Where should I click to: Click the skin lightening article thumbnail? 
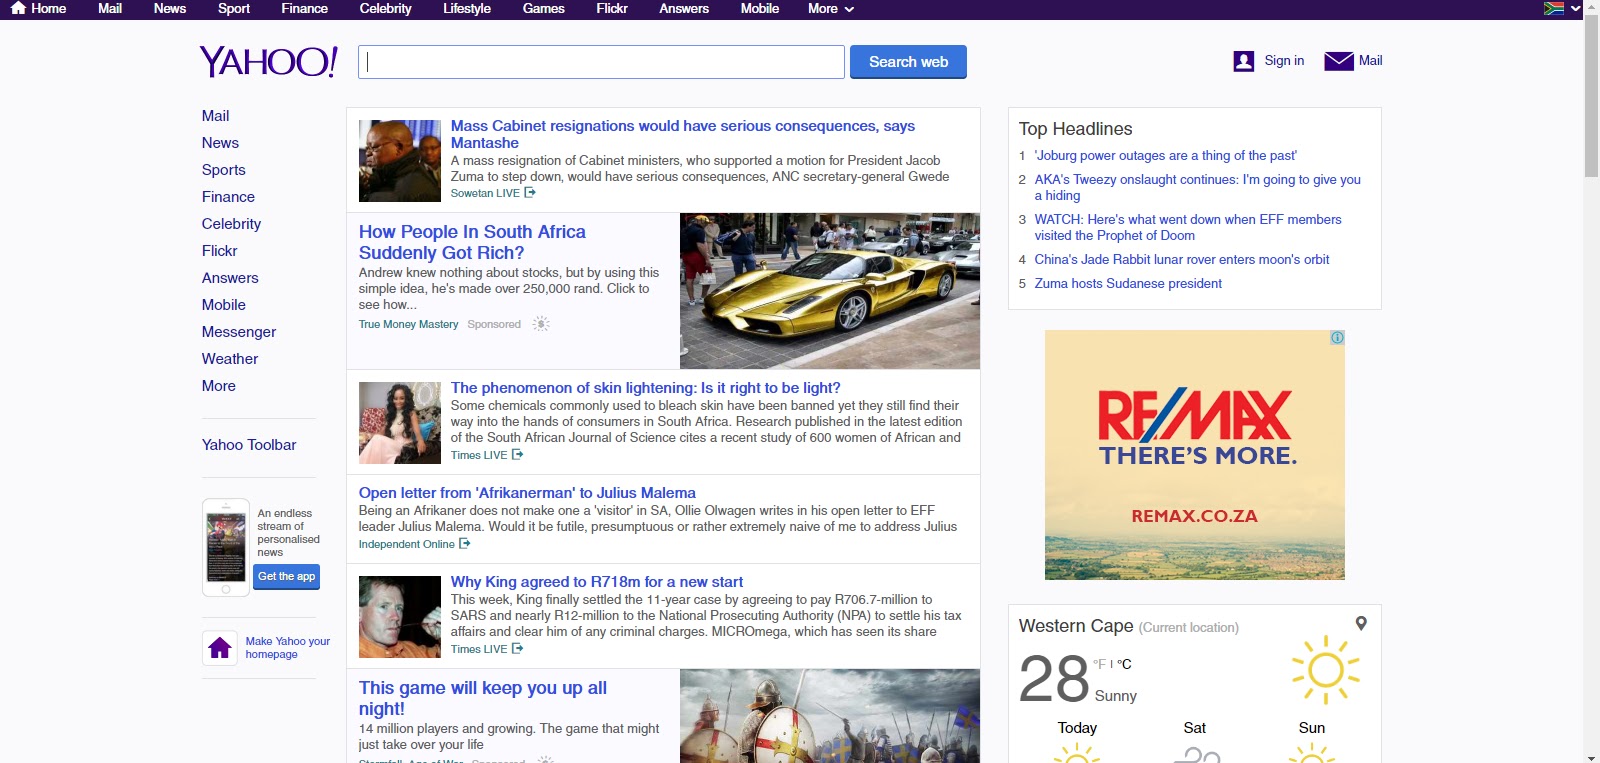point(400,423)
